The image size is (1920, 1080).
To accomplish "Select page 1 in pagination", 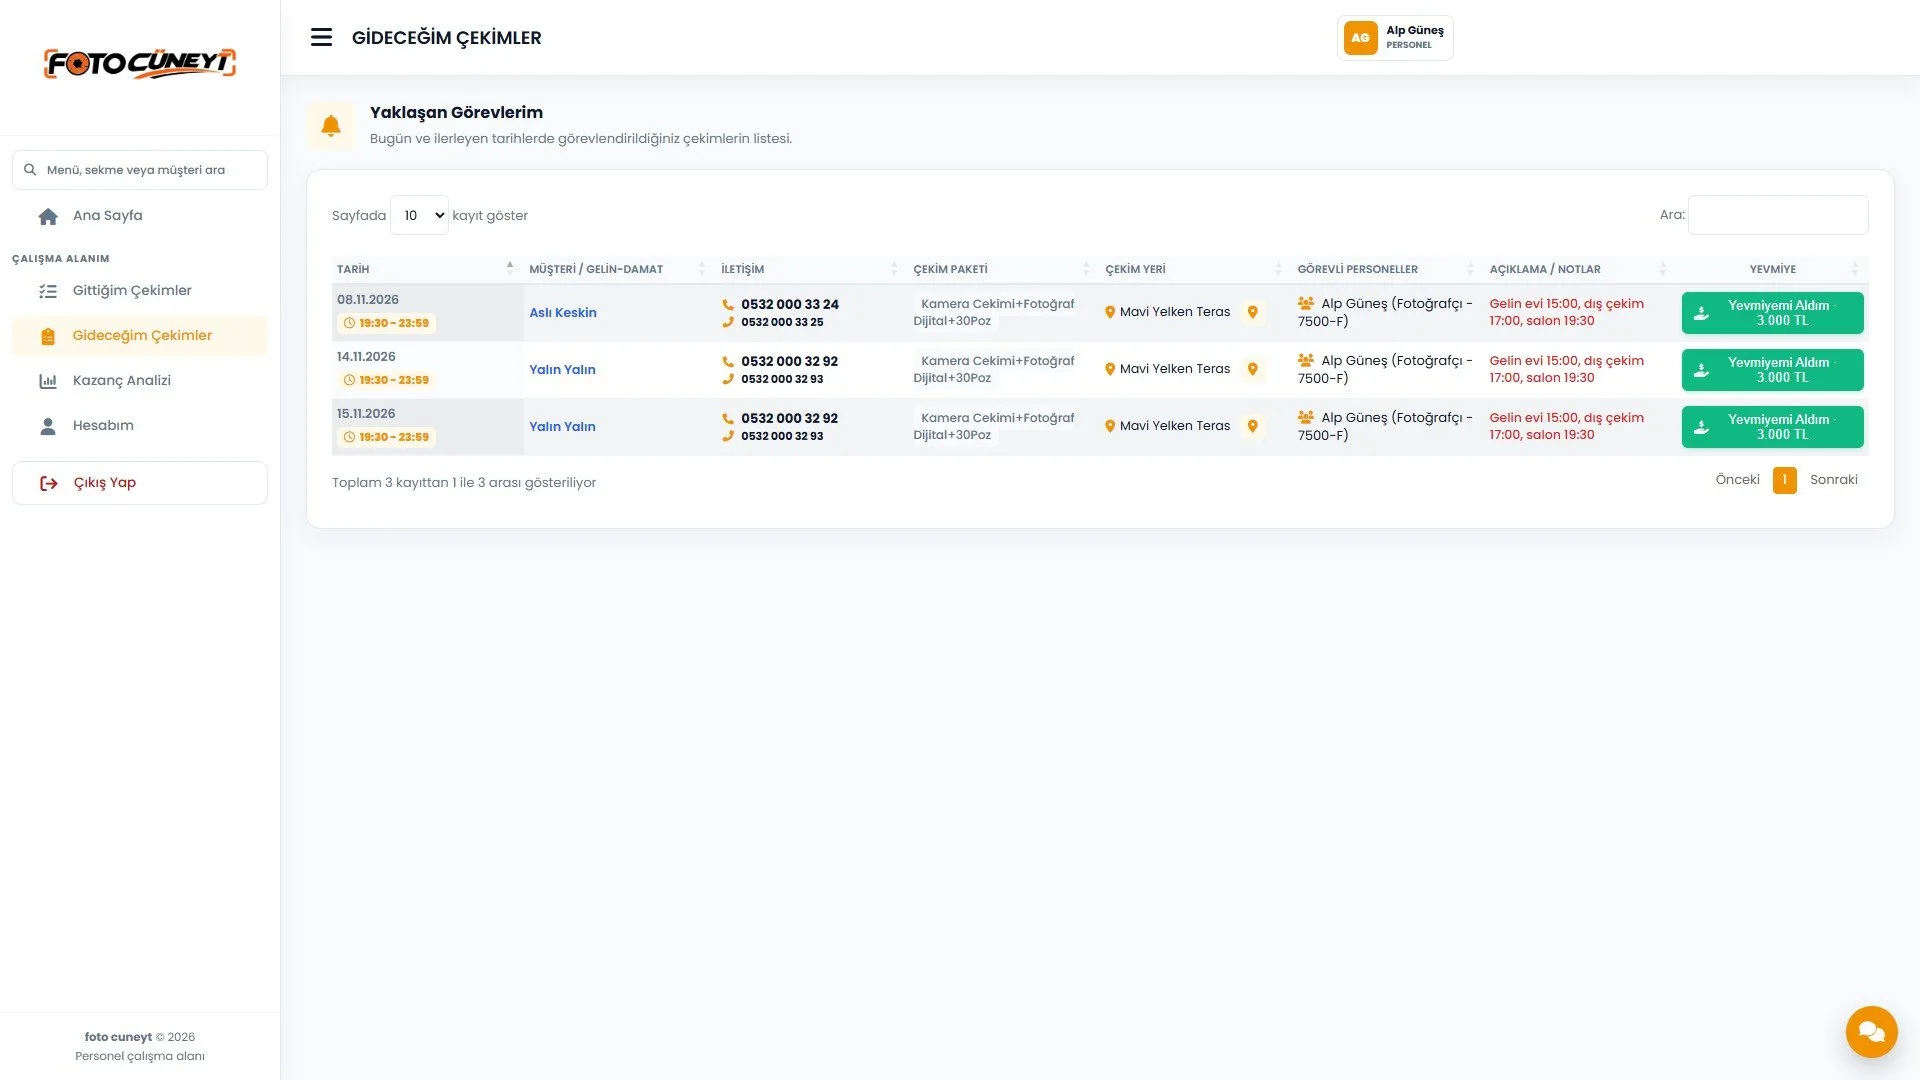I will [x=1784, y=480].
